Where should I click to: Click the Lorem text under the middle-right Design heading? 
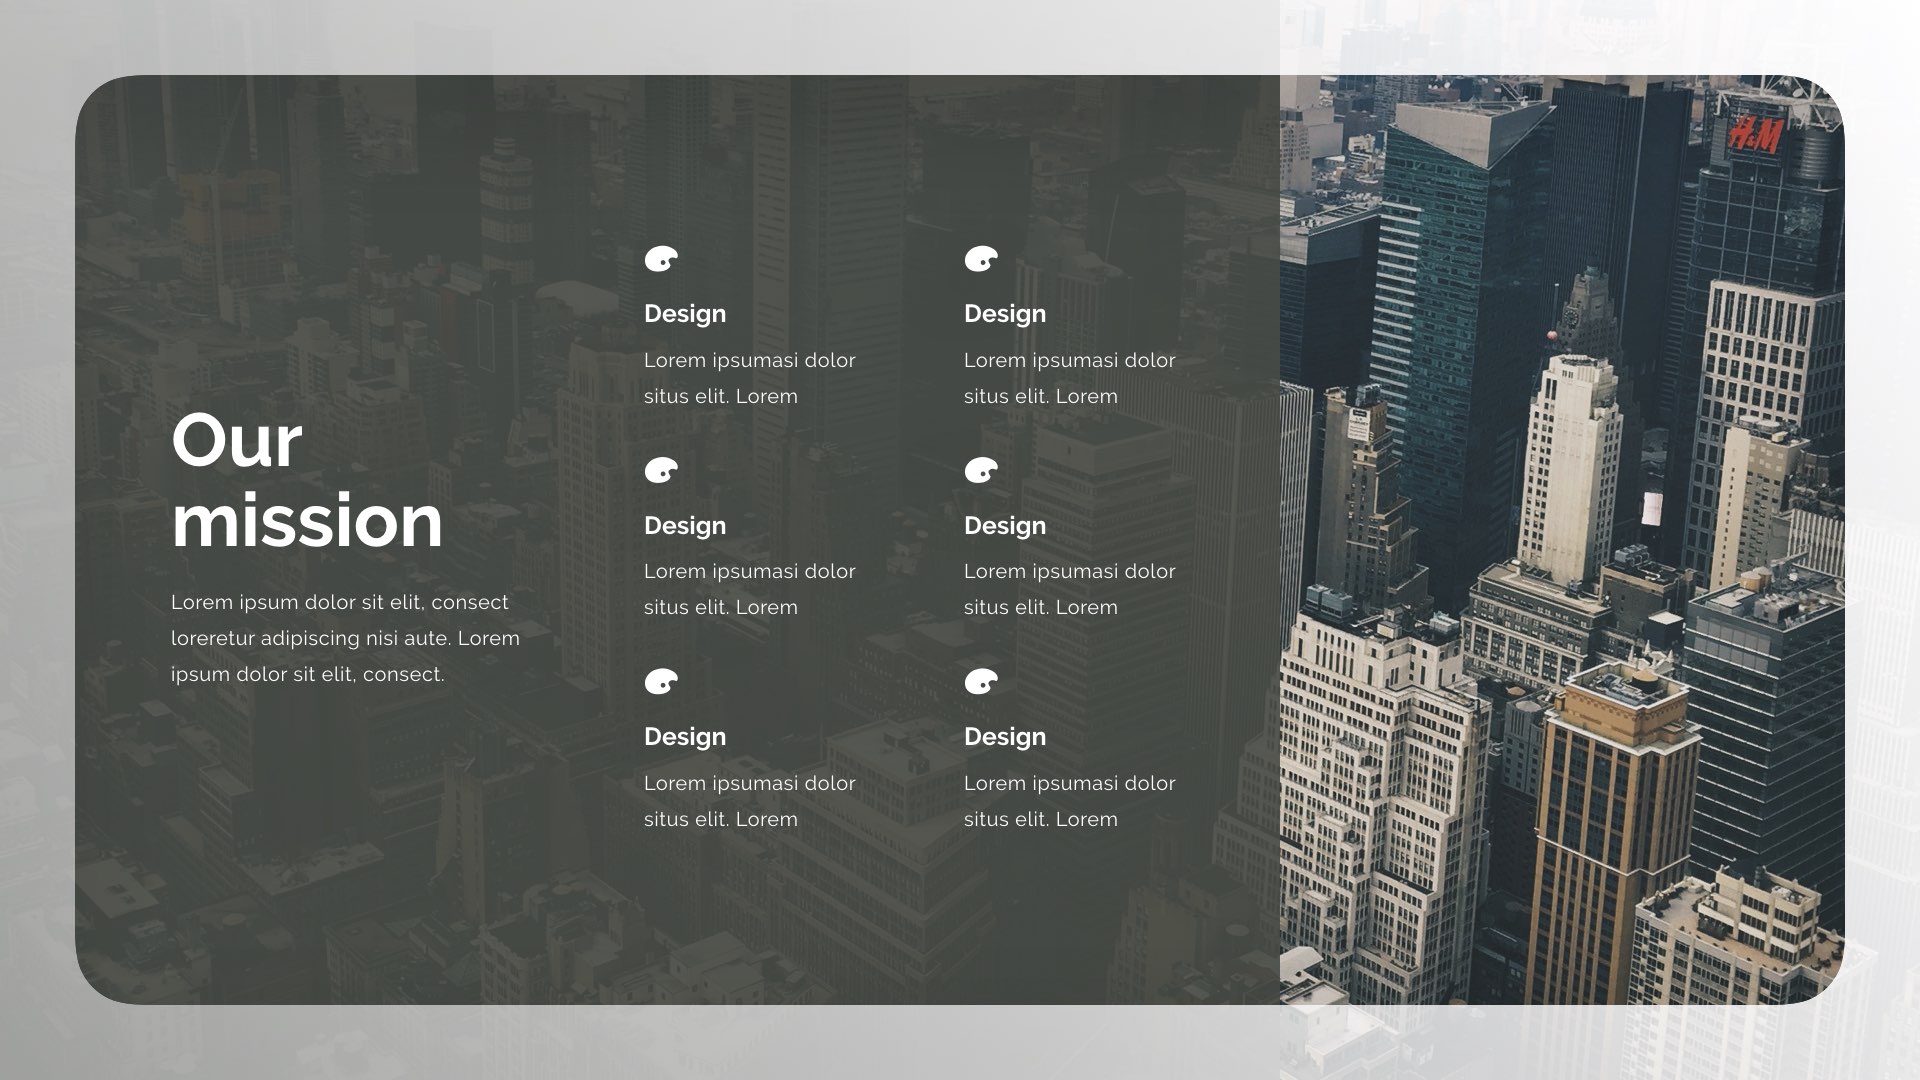tap(1070, 589)
